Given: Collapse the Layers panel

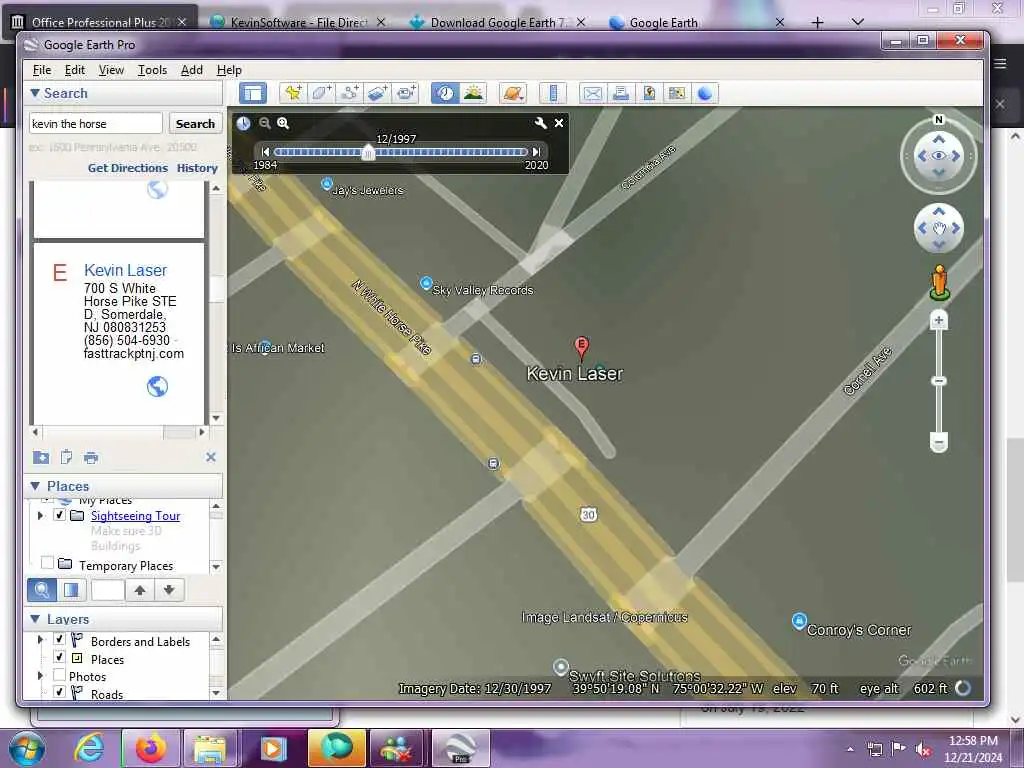Looking at the screenshot, I should coord(35,619).
